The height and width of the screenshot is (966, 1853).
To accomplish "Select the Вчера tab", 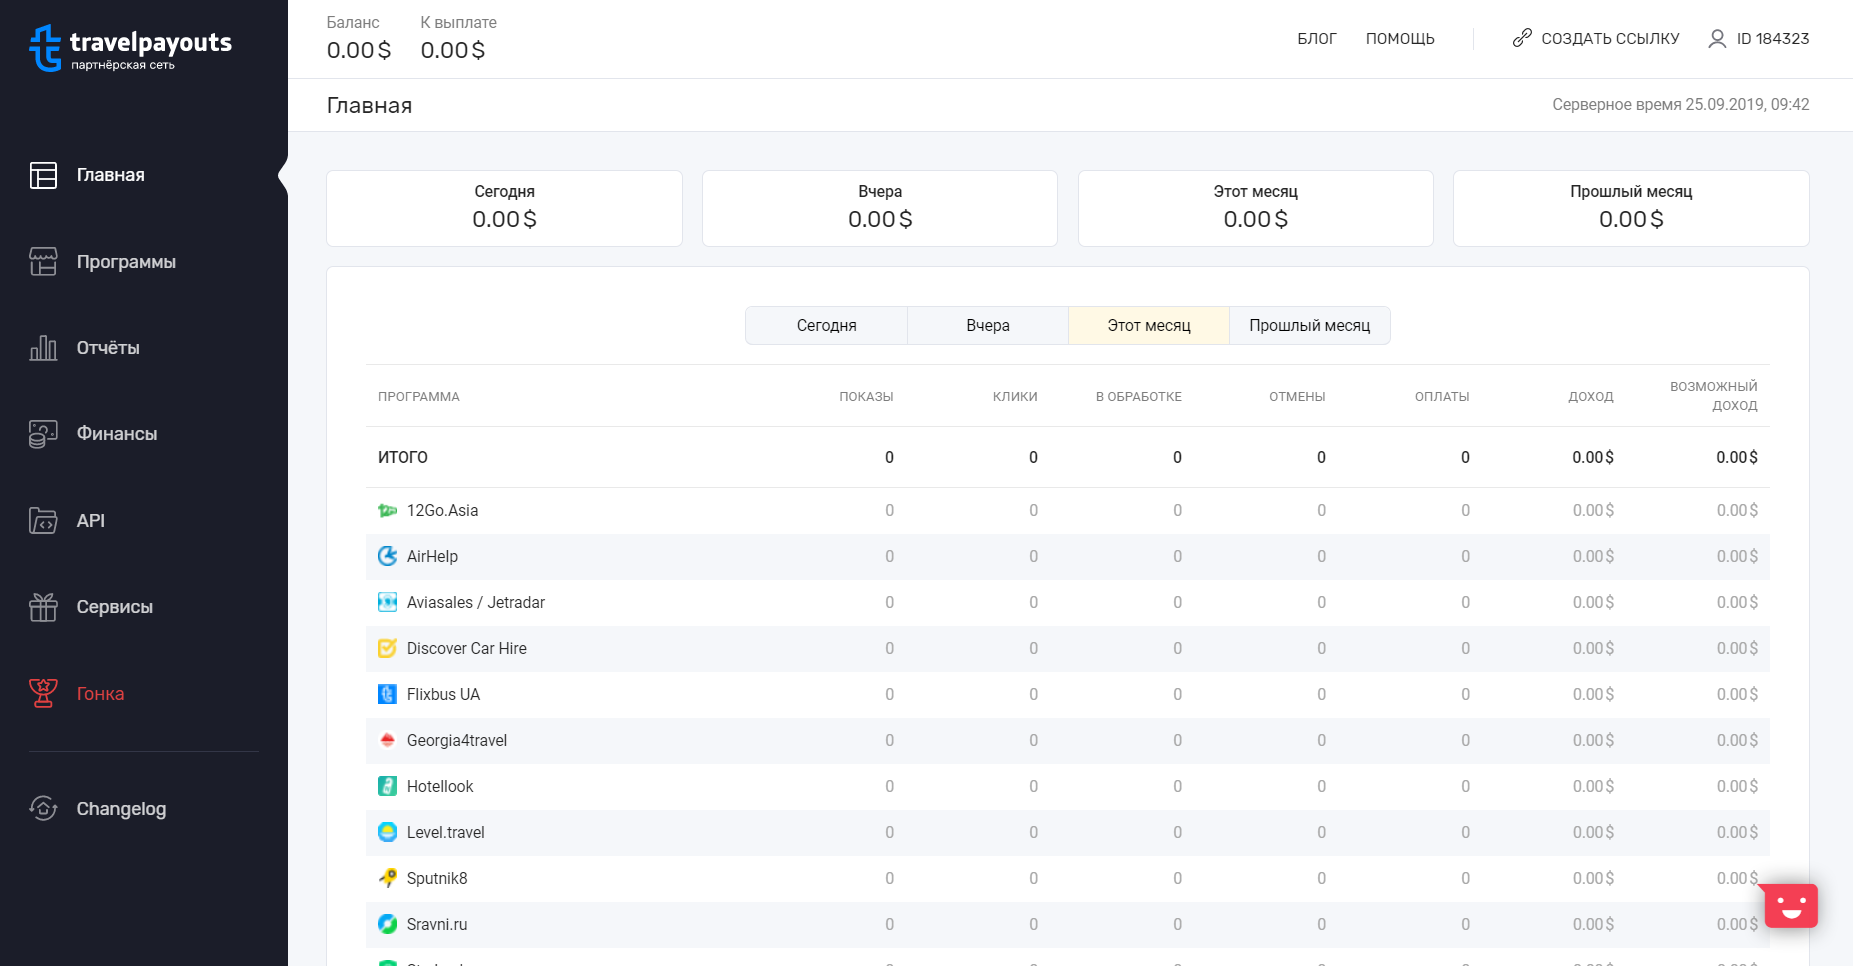I will (x=988, y=326).
